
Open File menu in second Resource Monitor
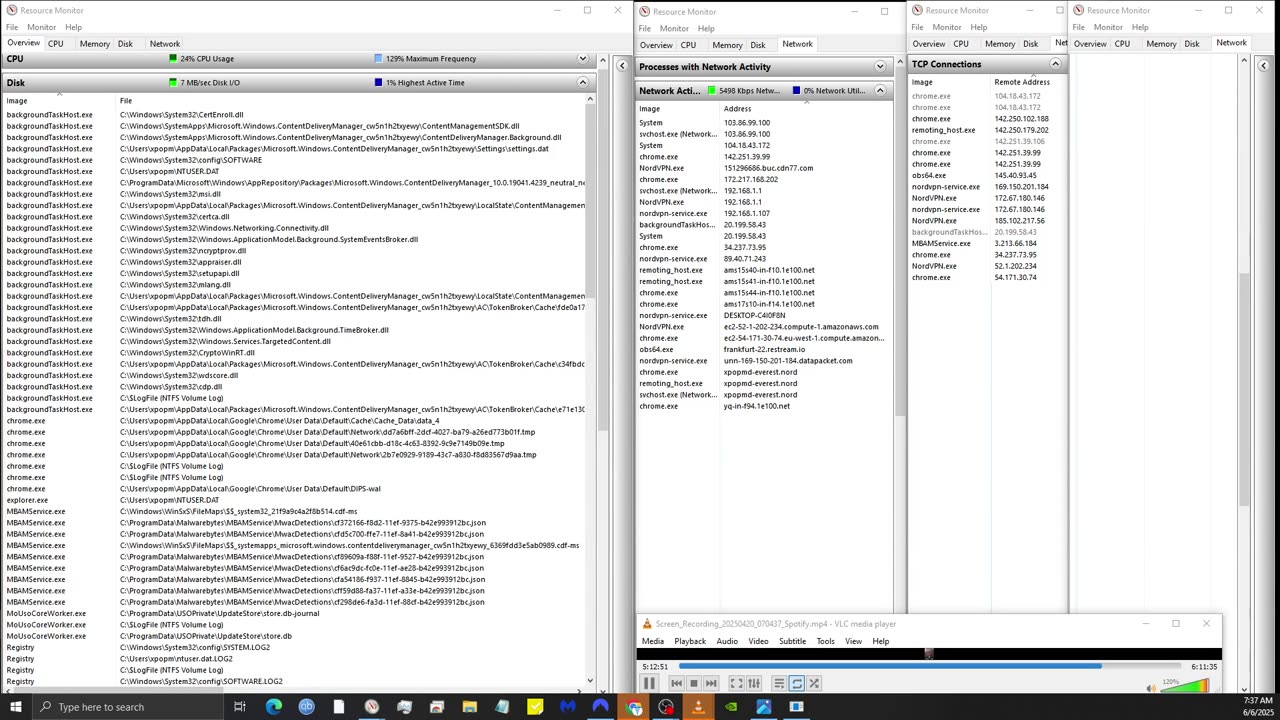click(645, 28)
